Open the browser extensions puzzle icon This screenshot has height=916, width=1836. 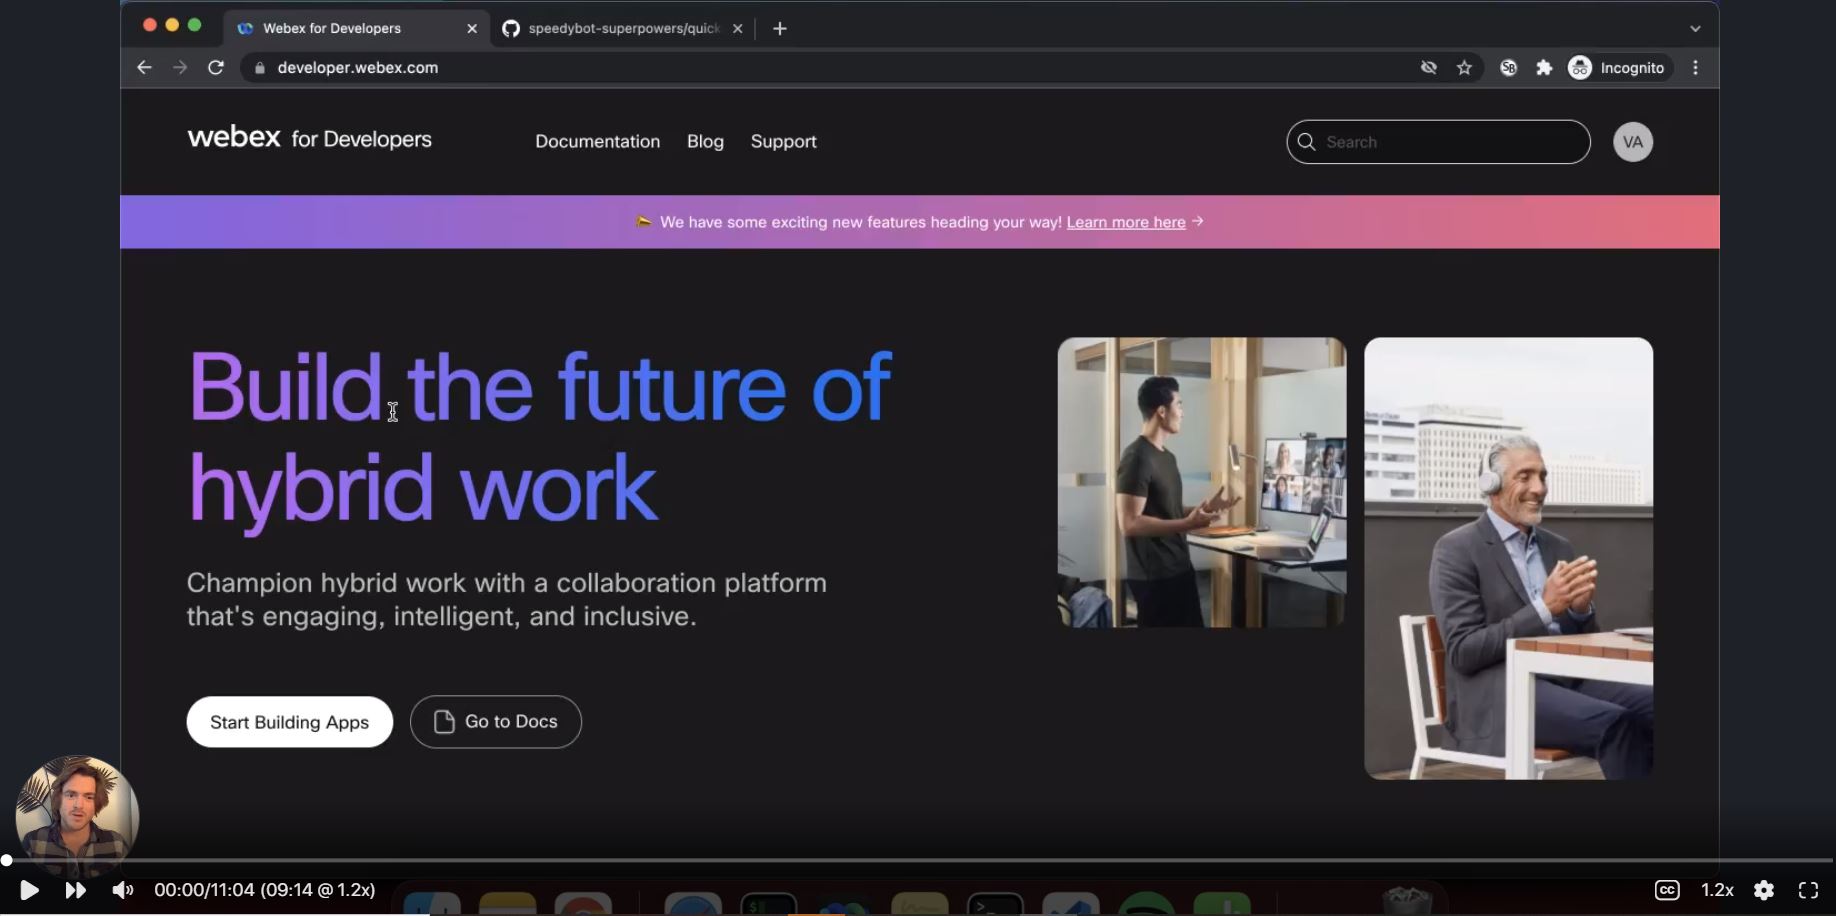pos(1544,67)
